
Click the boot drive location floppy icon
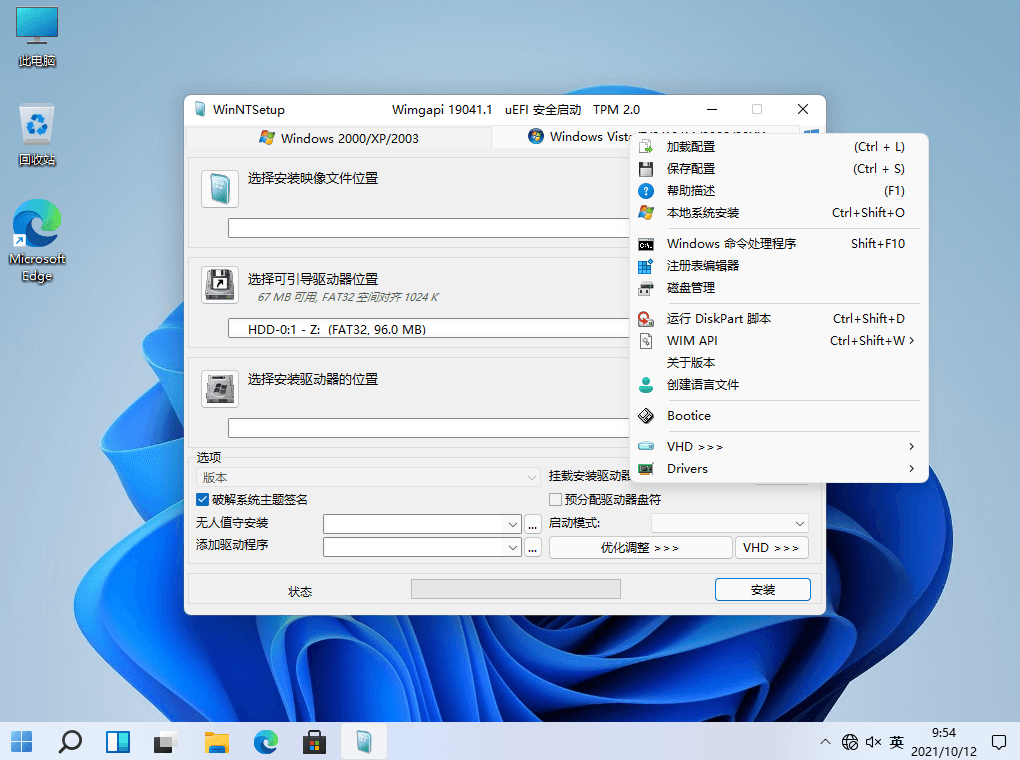[220, 285]
